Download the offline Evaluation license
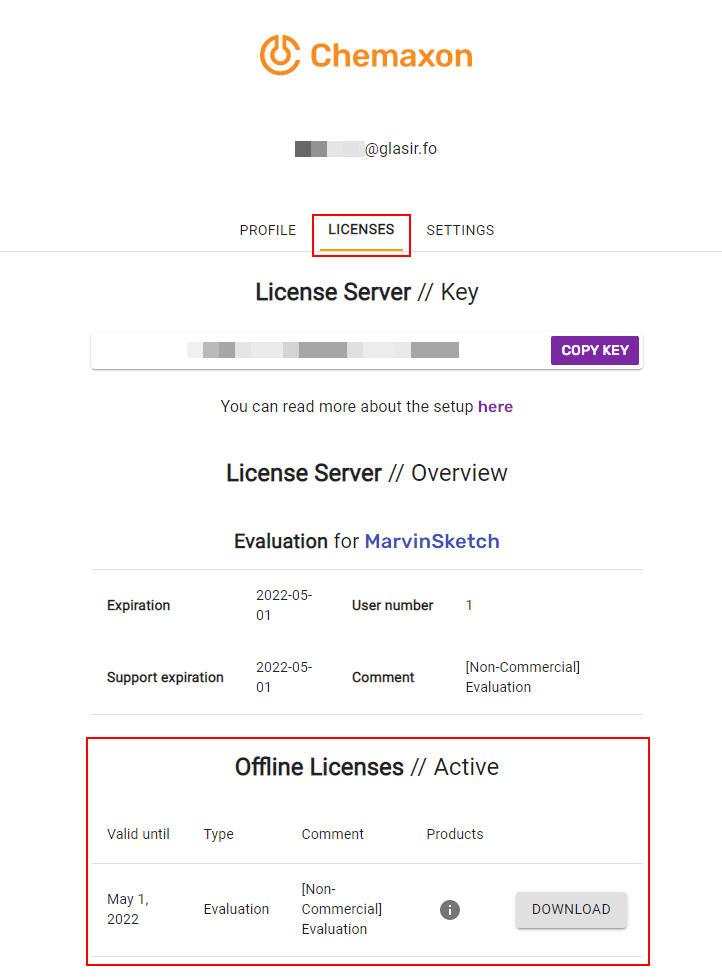 pos(571,910)
